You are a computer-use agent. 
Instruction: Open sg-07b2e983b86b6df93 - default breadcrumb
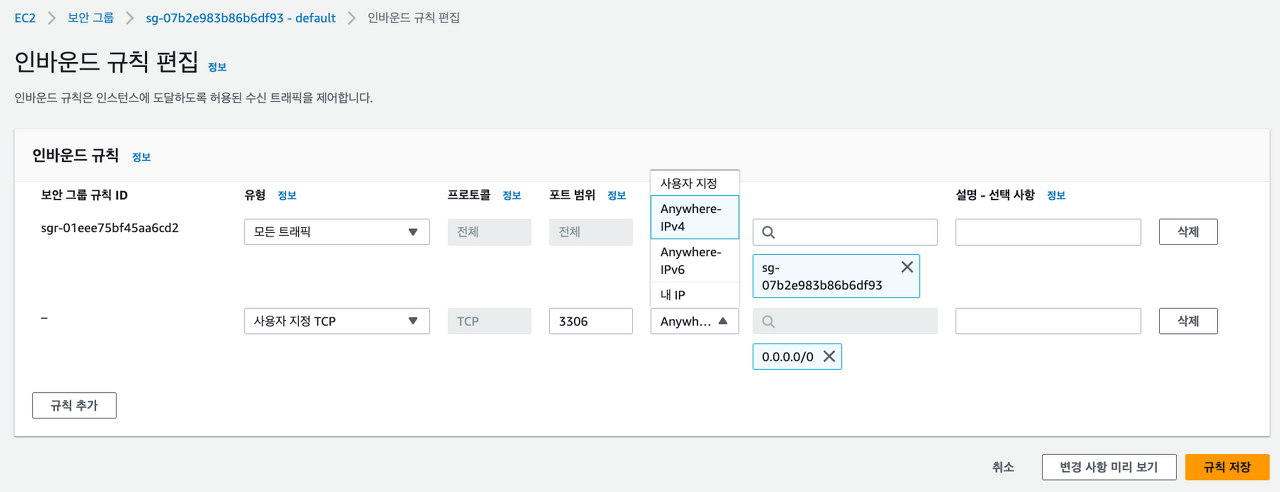coord(241,18)
